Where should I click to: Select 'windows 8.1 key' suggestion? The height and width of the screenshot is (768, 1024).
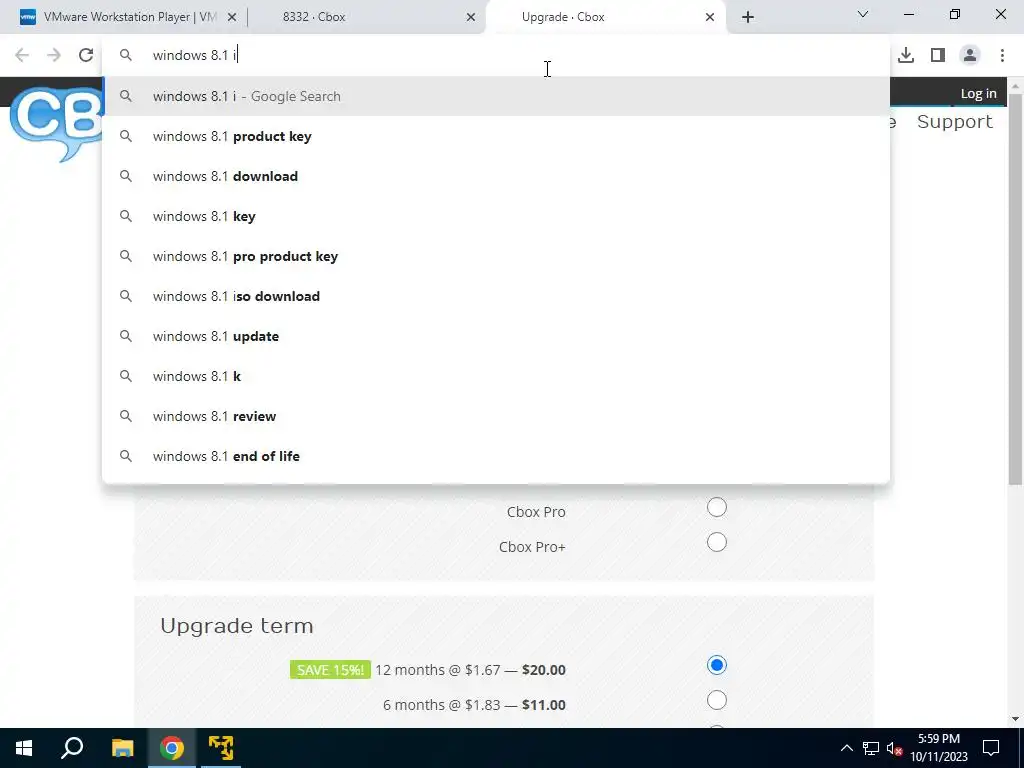point(496,216)
